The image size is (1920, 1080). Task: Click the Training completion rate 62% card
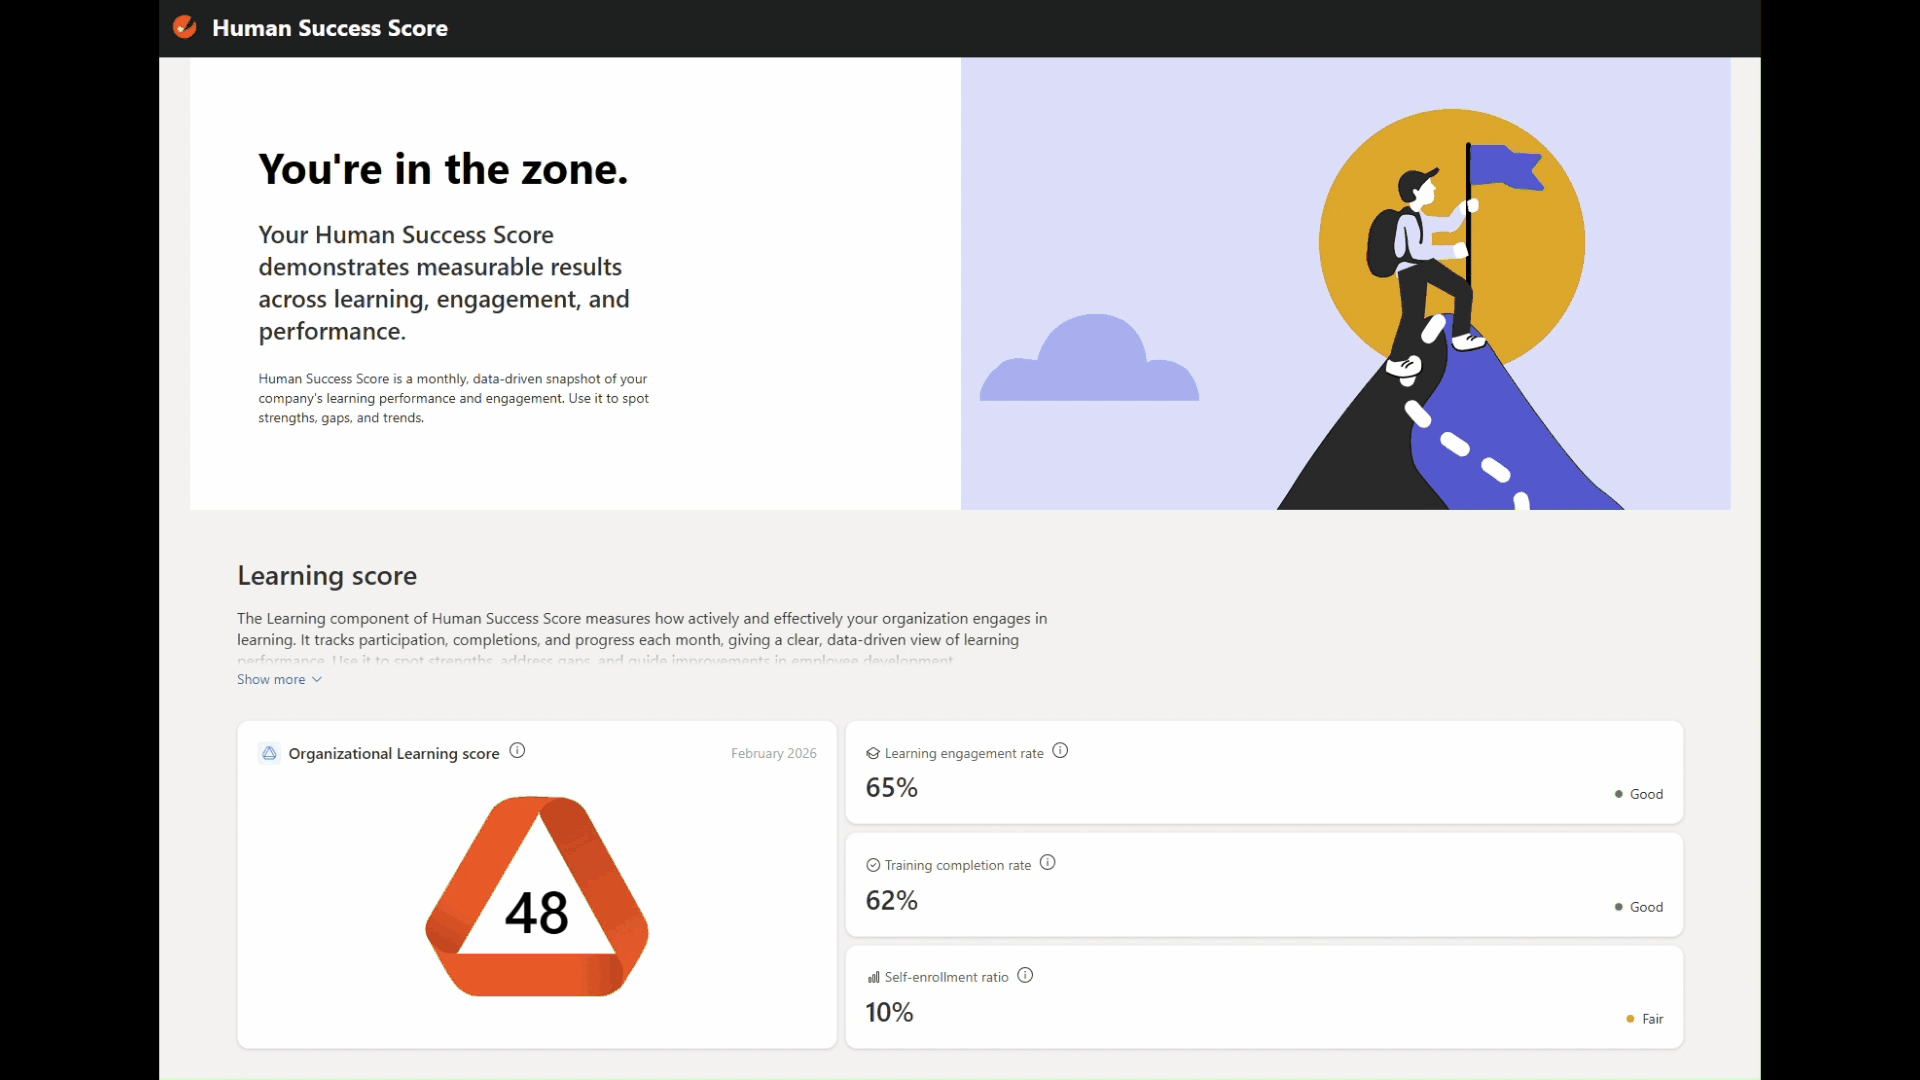1263,885
